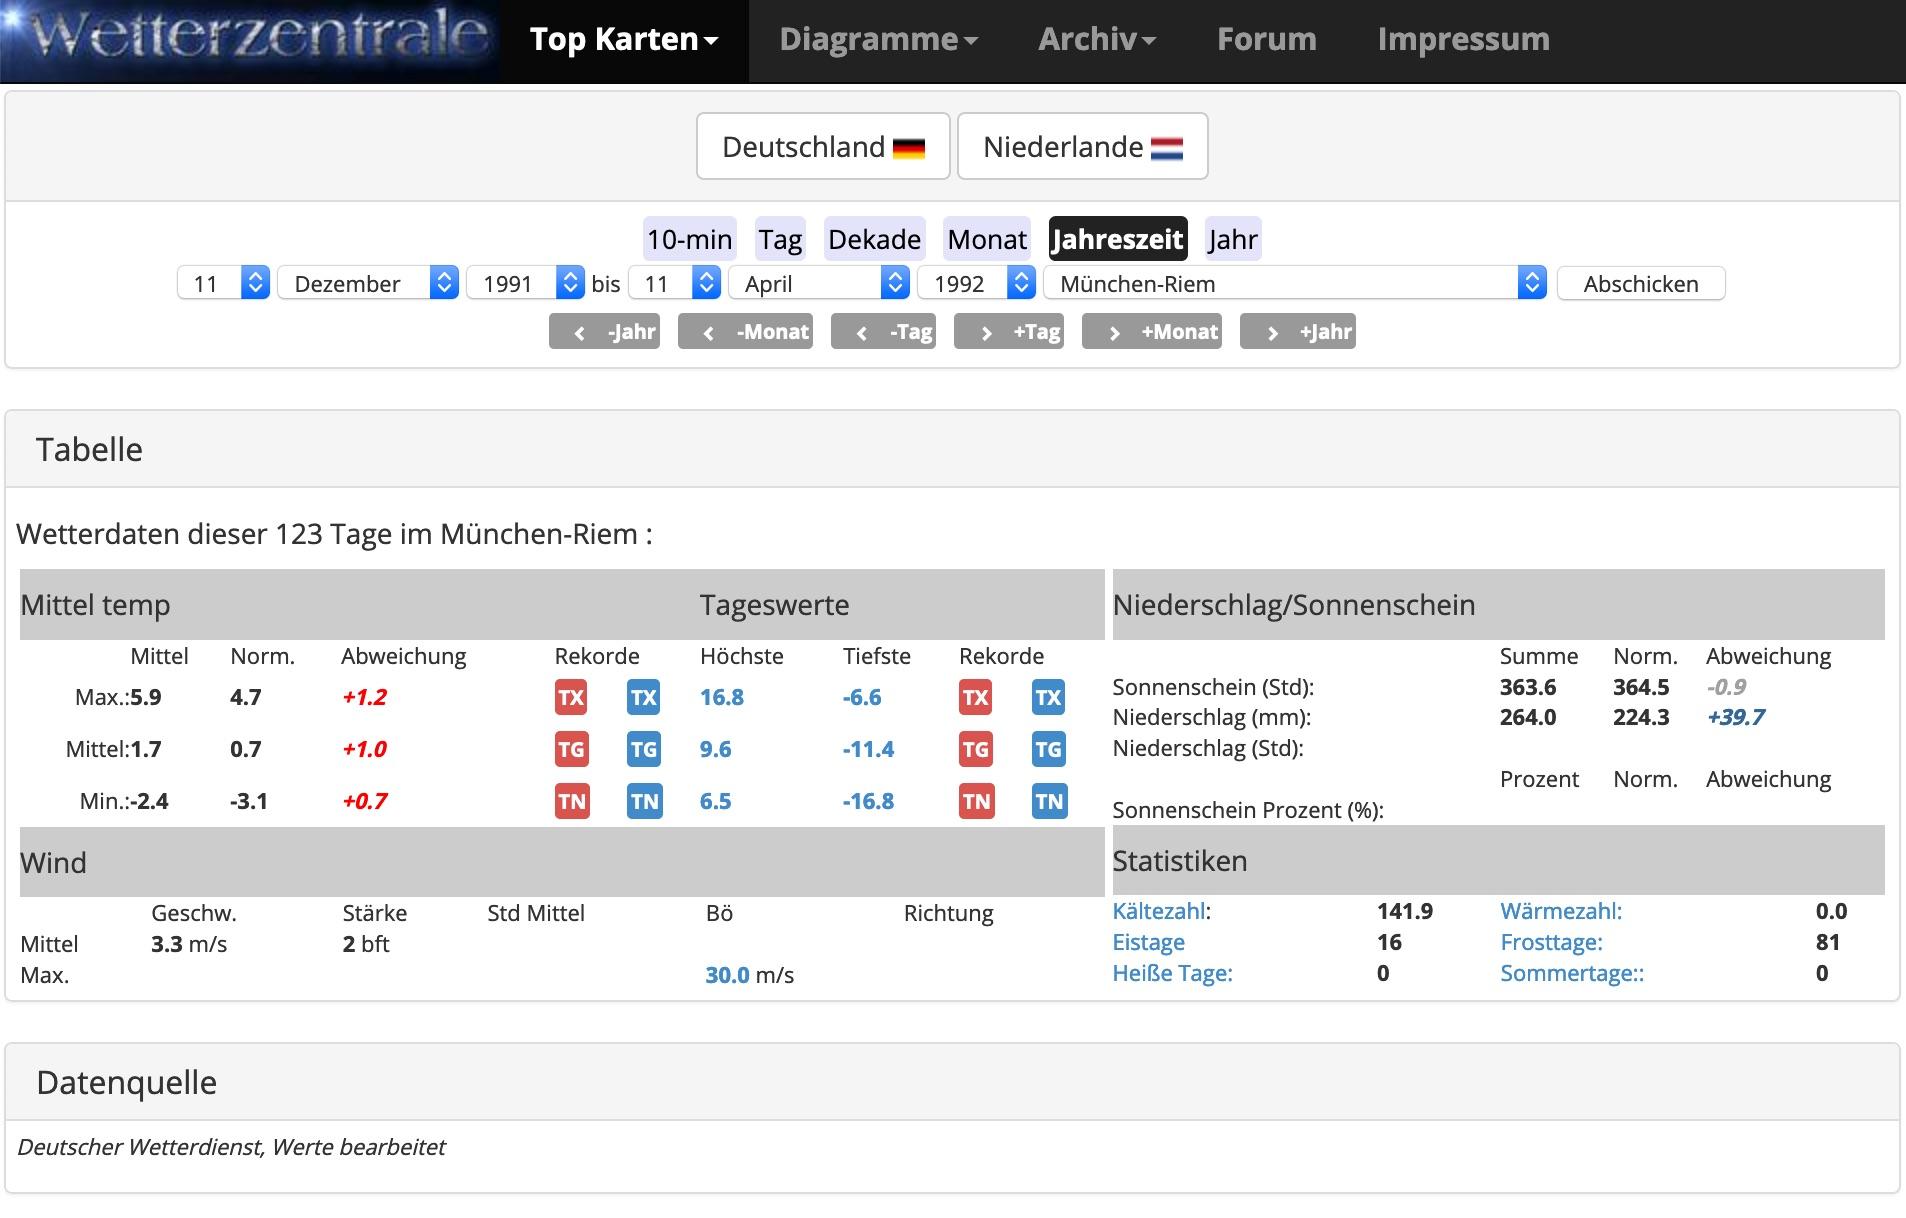
Task: Switch to 10-min period tab
Action: 689,239
